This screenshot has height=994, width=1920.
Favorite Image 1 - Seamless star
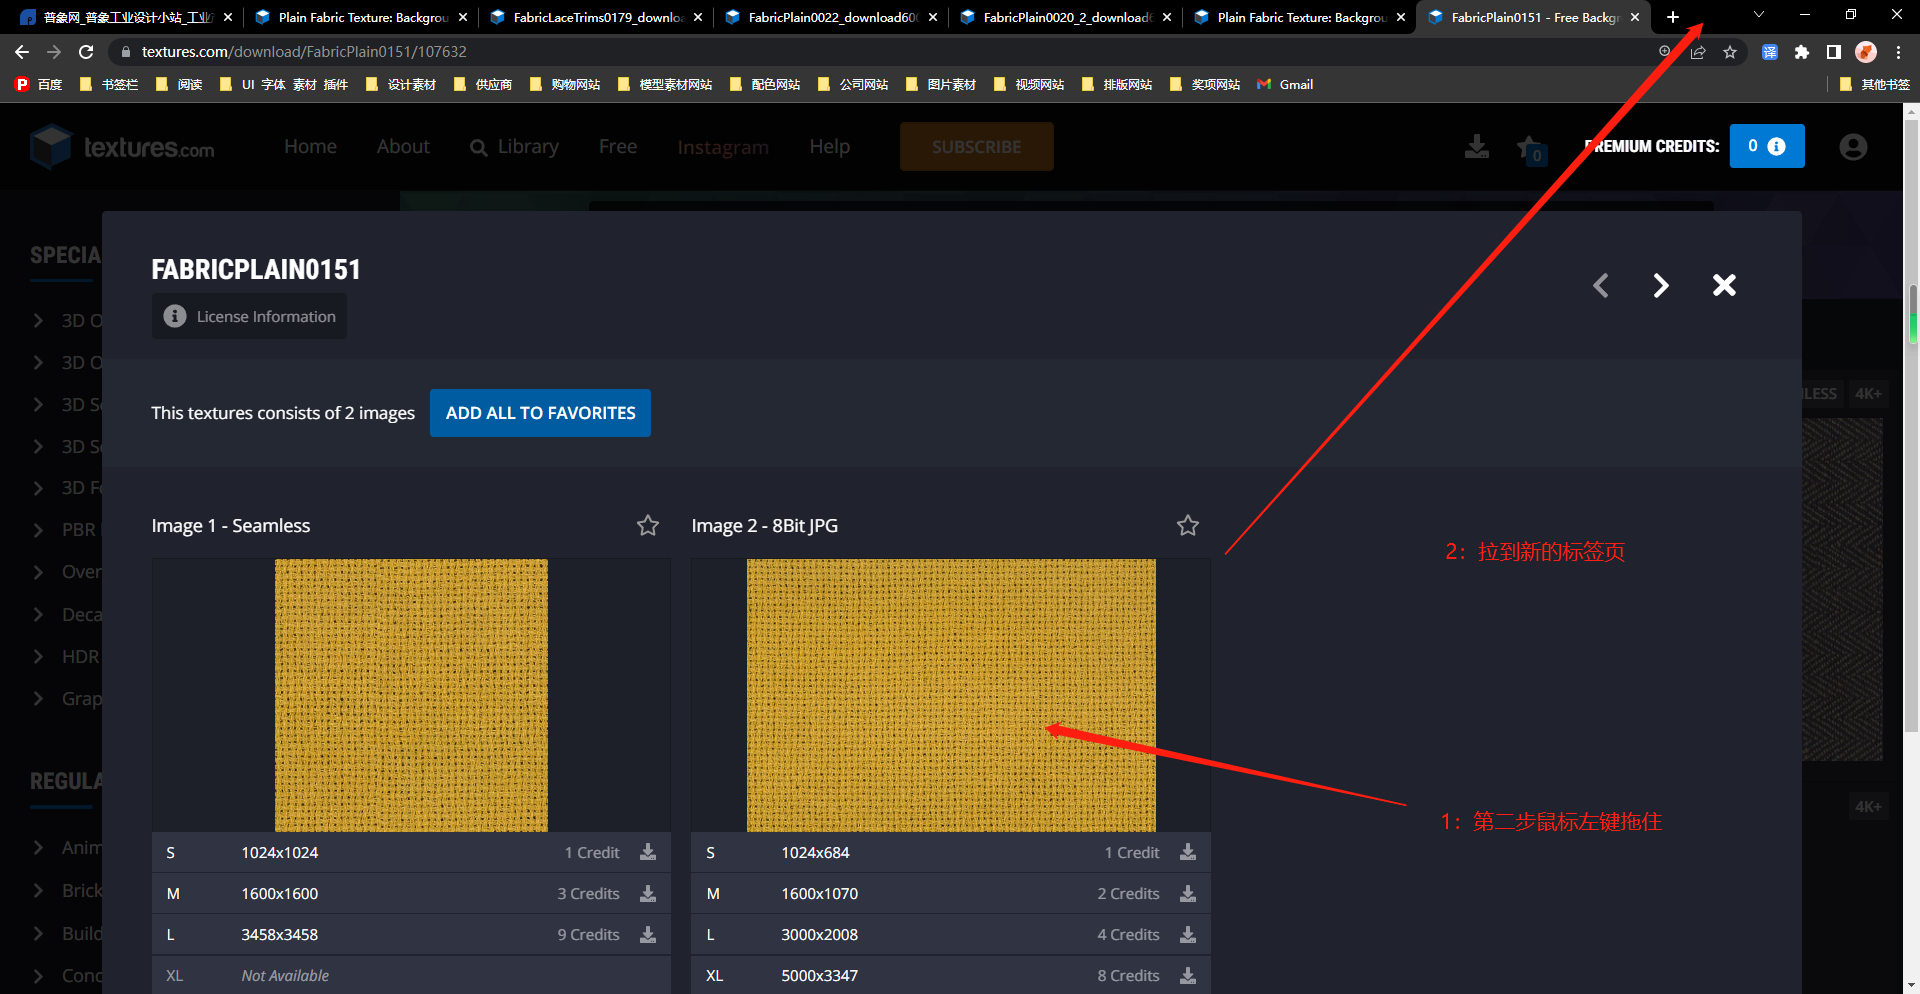click(x=648, y=525)
